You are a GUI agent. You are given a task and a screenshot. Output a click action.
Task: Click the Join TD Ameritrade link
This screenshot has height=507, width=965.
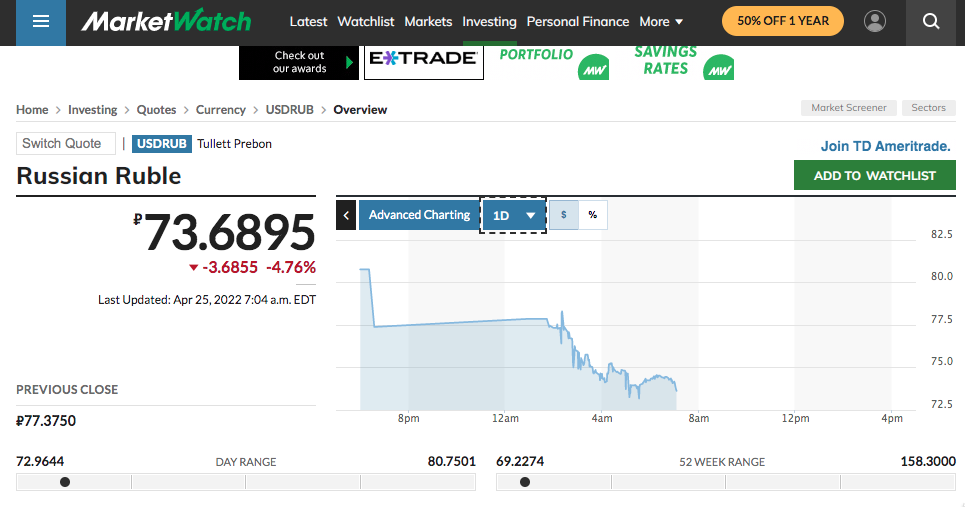[x=885, y=146]
